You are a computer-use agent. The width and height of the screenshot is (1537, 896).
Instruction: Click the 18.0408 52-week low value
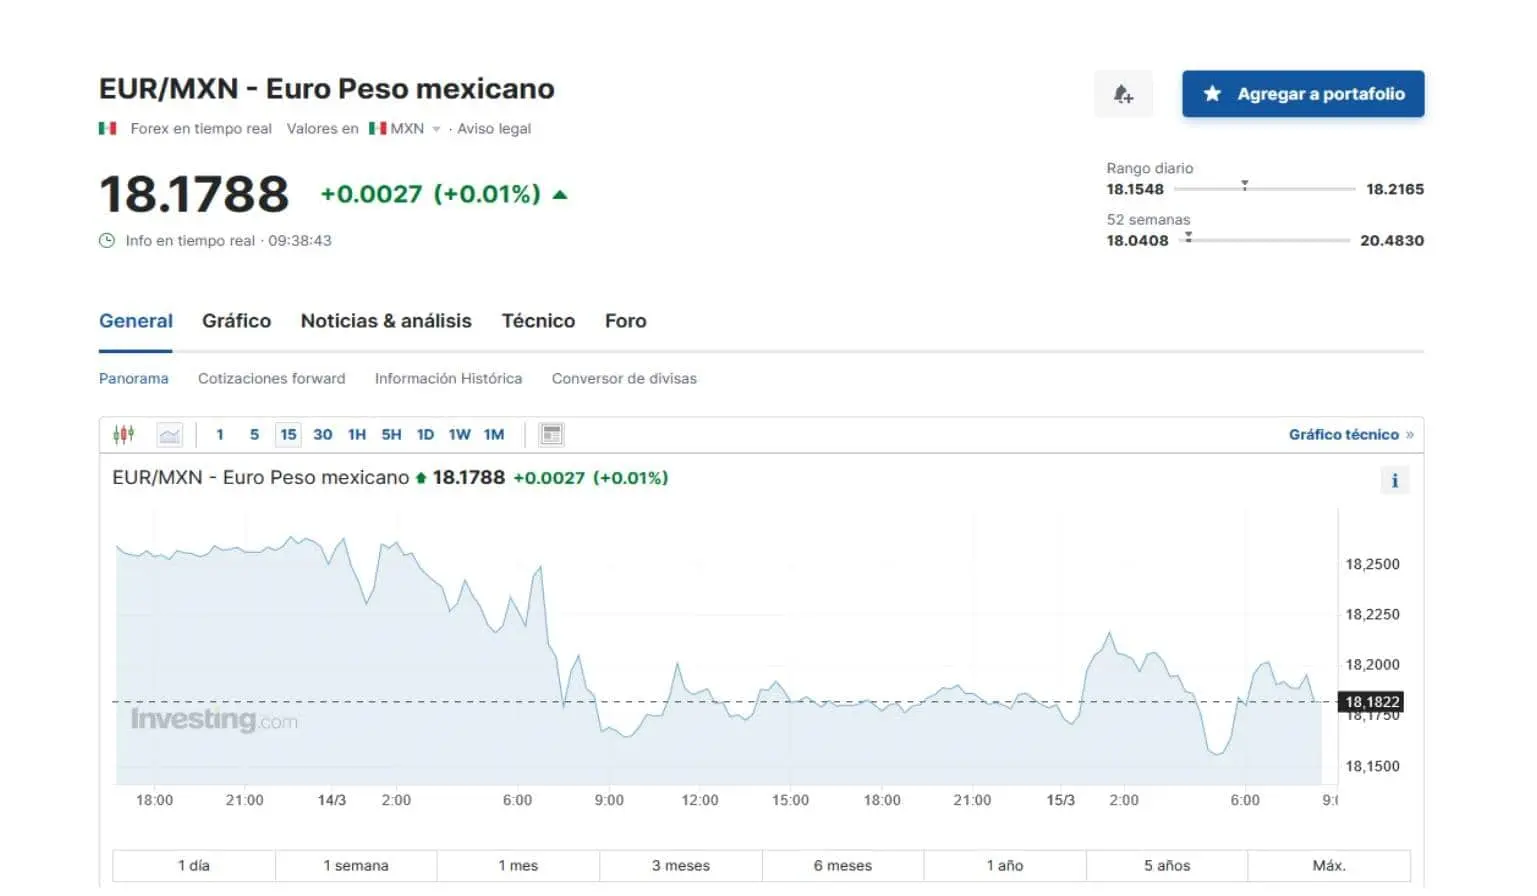[1137, 241]
